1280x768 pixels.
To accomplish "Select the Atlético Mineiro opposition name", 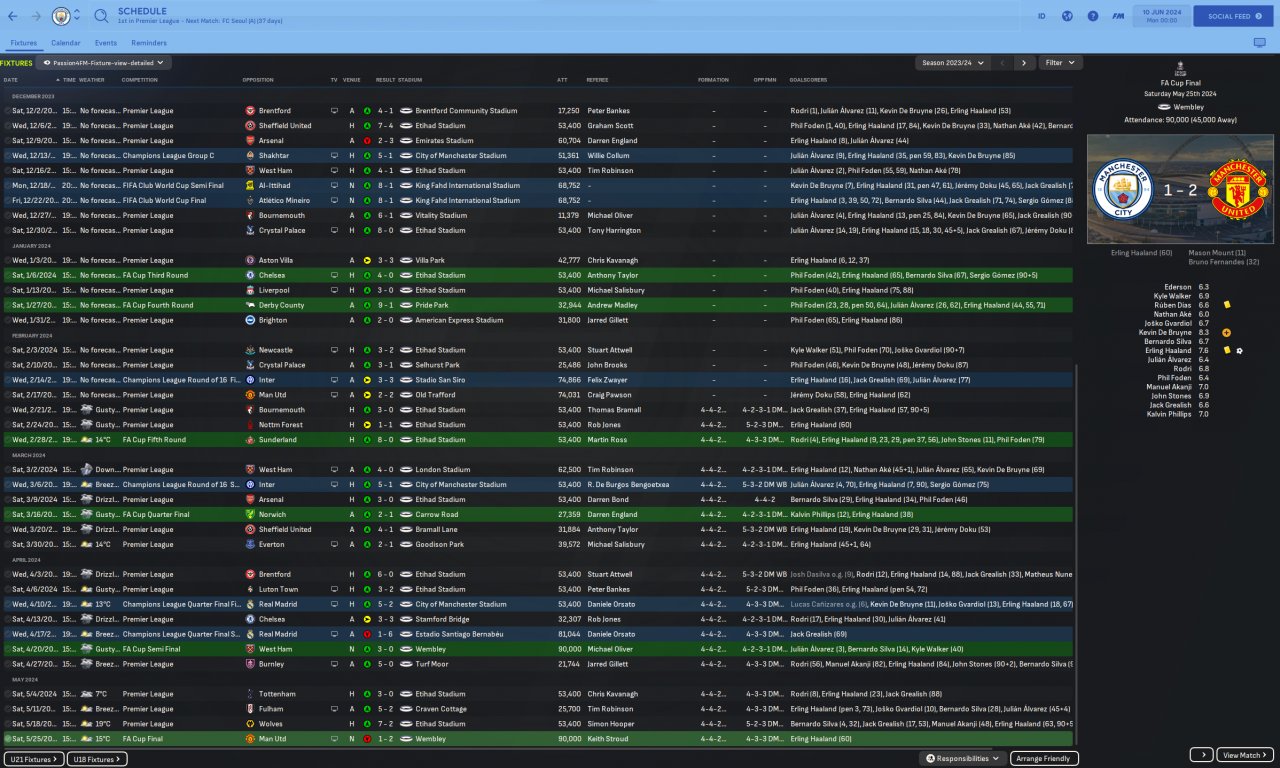I will pos(285,200).
